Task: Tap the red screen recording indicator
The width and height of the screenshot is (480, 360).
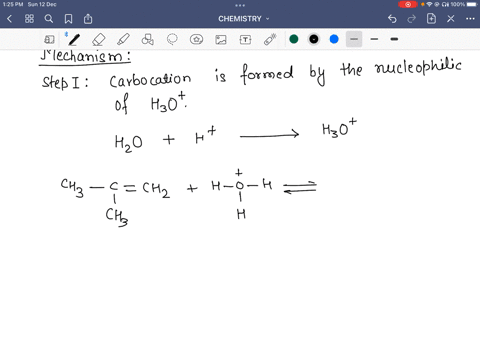Action: (408, 4)
